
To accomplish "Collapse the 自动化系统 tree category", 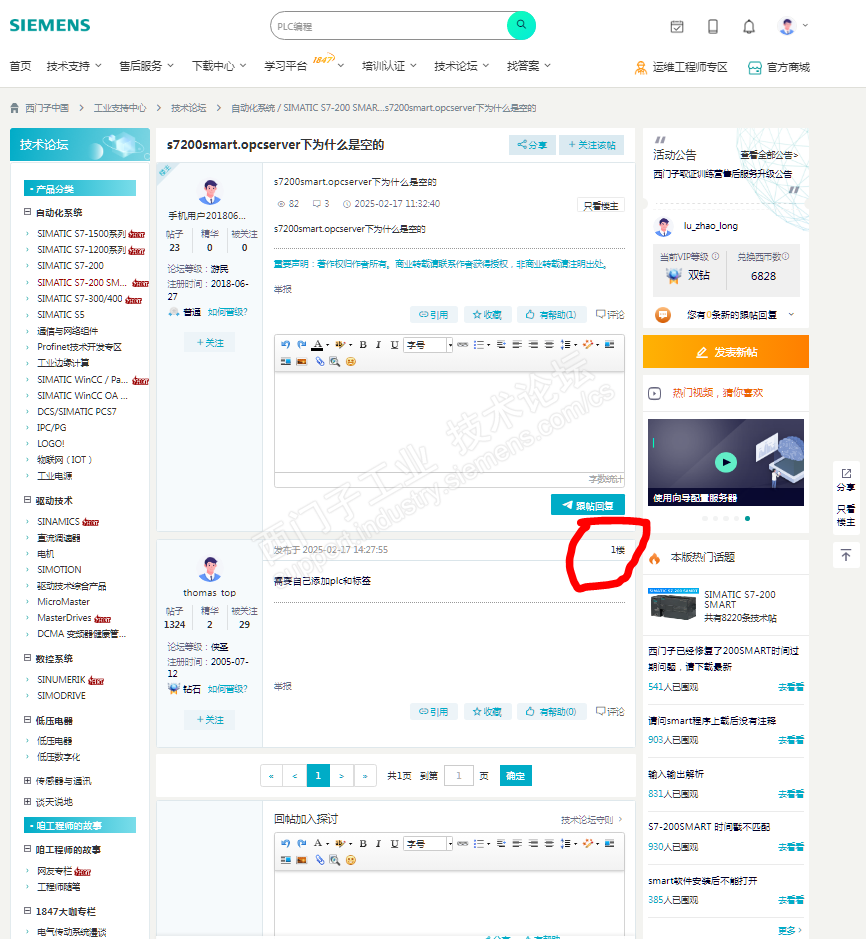I will coord(28,212).
